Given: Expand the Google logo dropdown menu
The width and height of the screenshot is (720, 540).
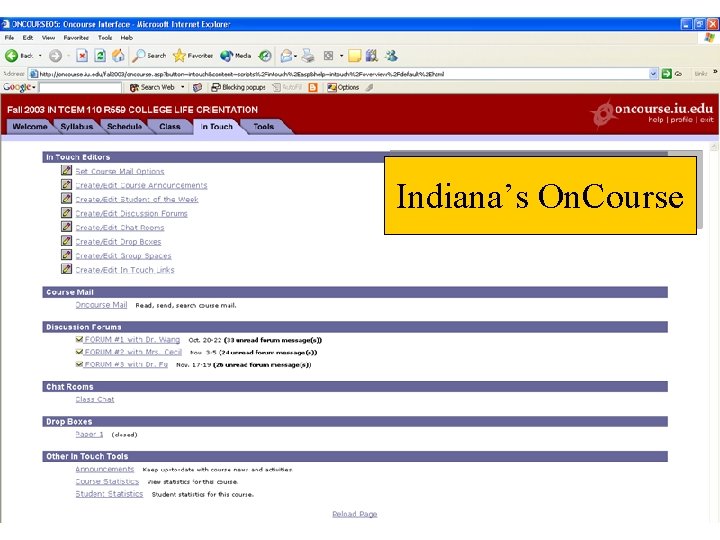Looking at the screenshot, I should click(x=34, y=87).
